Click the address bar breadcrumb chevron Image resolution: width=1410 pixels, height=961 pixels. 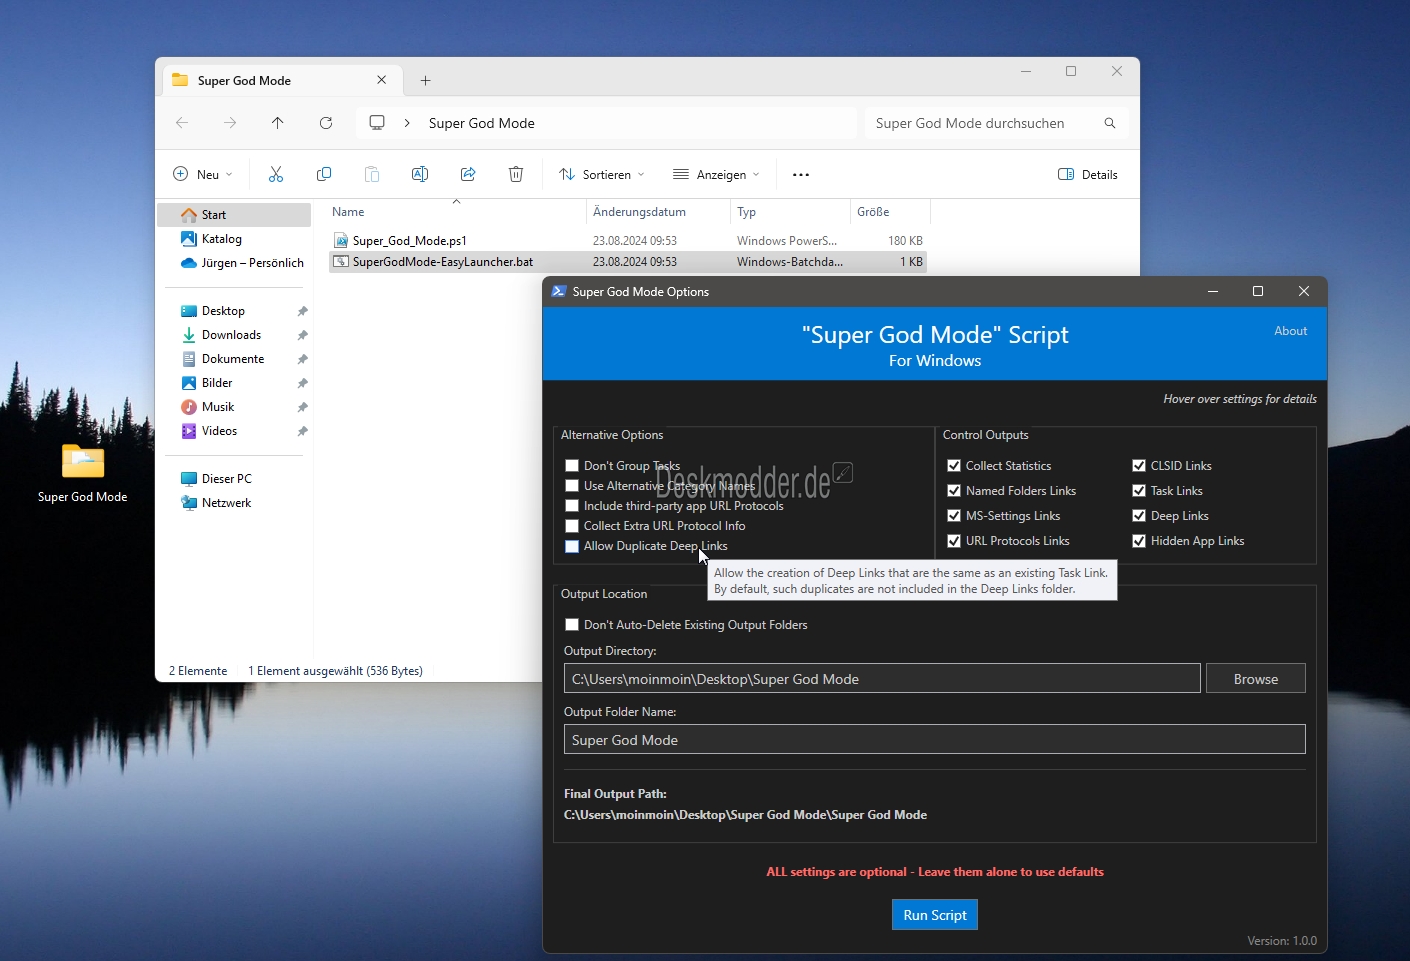(x=407, y=123)
